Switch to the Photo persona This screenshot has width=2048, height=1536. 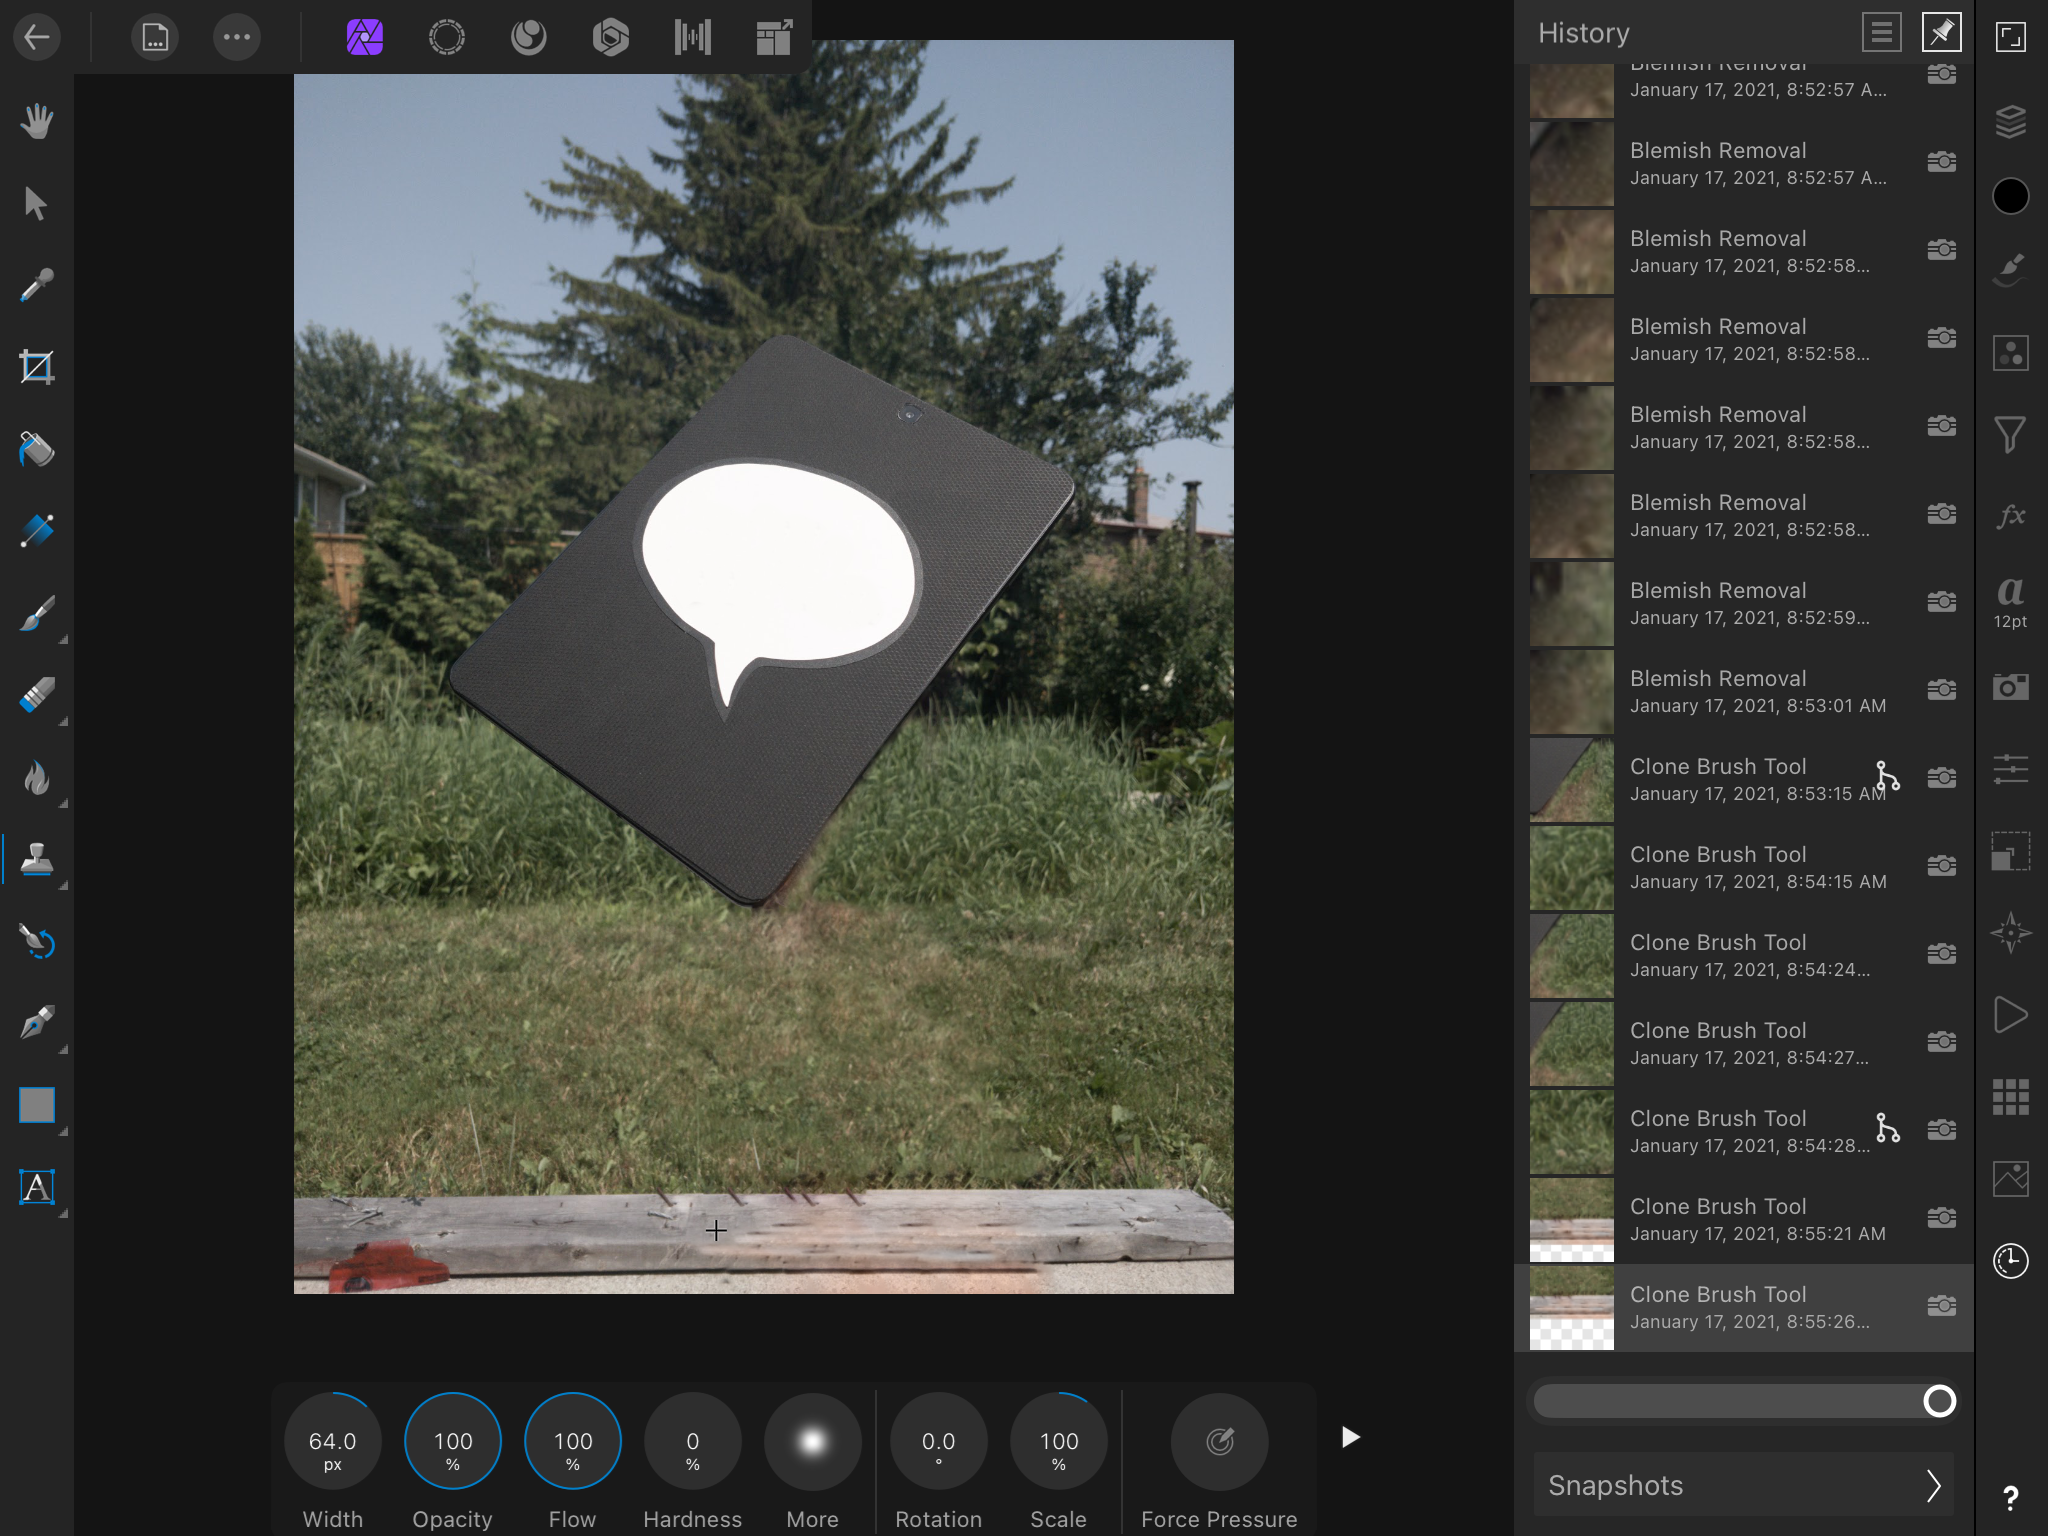[365, 38]
